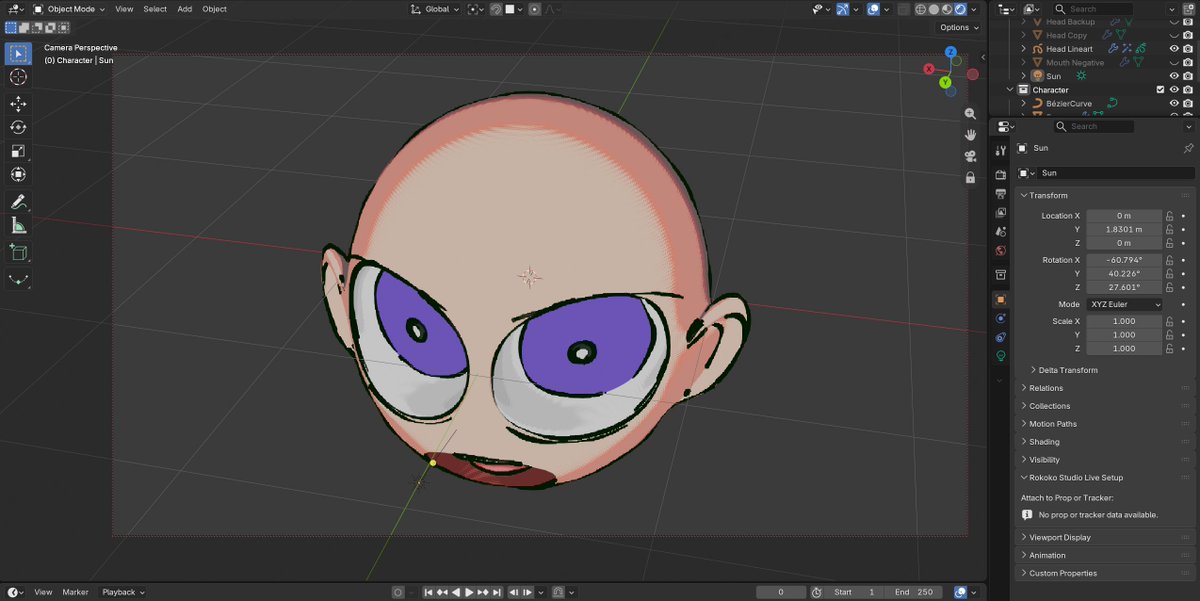
Task: Toggle visibility of the Sun object
Action: pos(1174,76)
